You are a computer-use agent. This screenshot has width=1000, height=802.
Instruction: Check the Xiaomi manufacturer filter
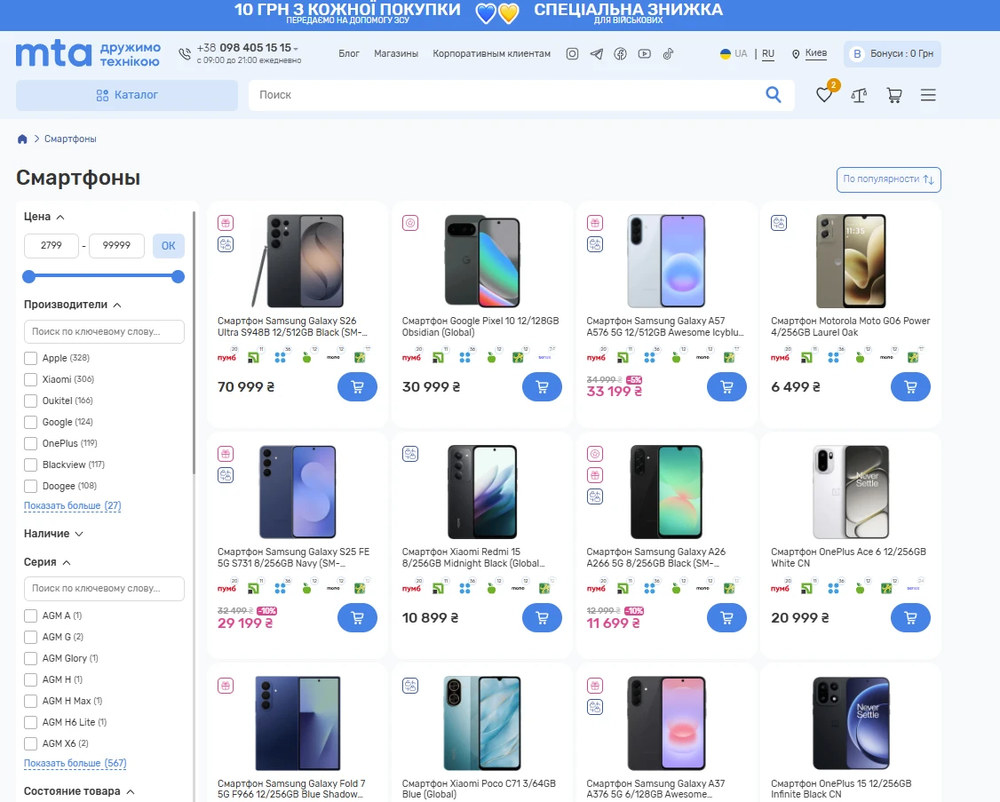tap(31, 379)
